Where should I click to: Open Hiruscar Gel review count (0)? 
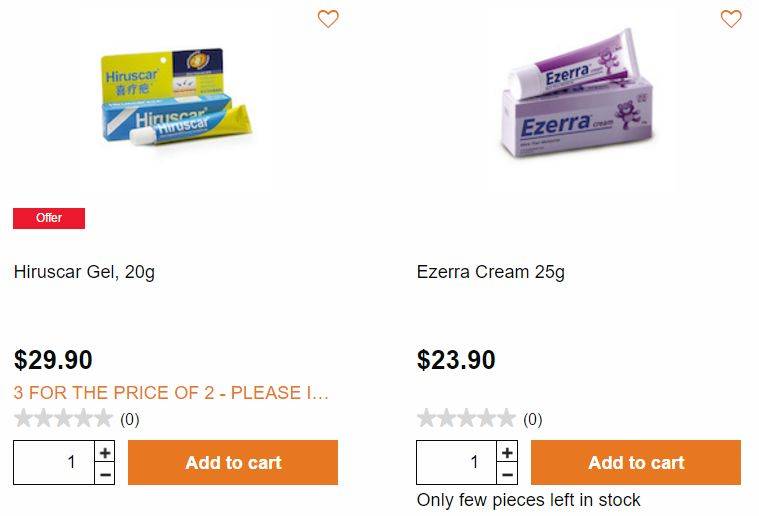click(x=130, y=419)
